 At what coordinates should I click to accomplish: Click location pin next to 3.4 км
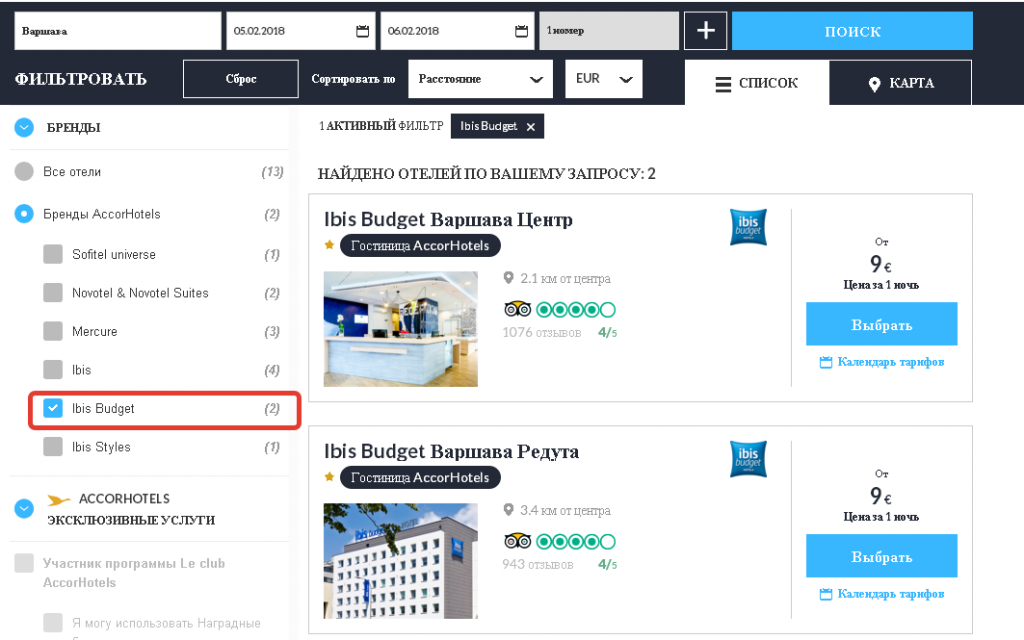click(508, 510)
